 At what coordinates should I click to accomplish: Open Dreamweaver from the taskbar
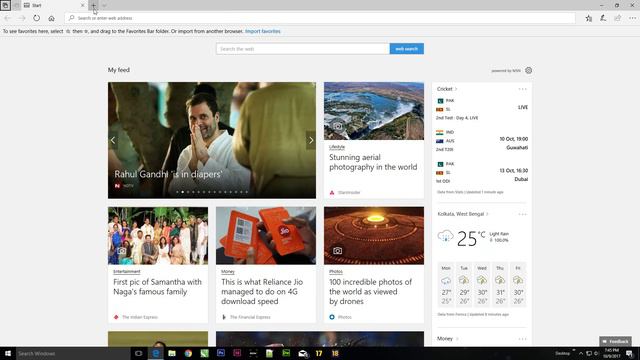(286, 353)
